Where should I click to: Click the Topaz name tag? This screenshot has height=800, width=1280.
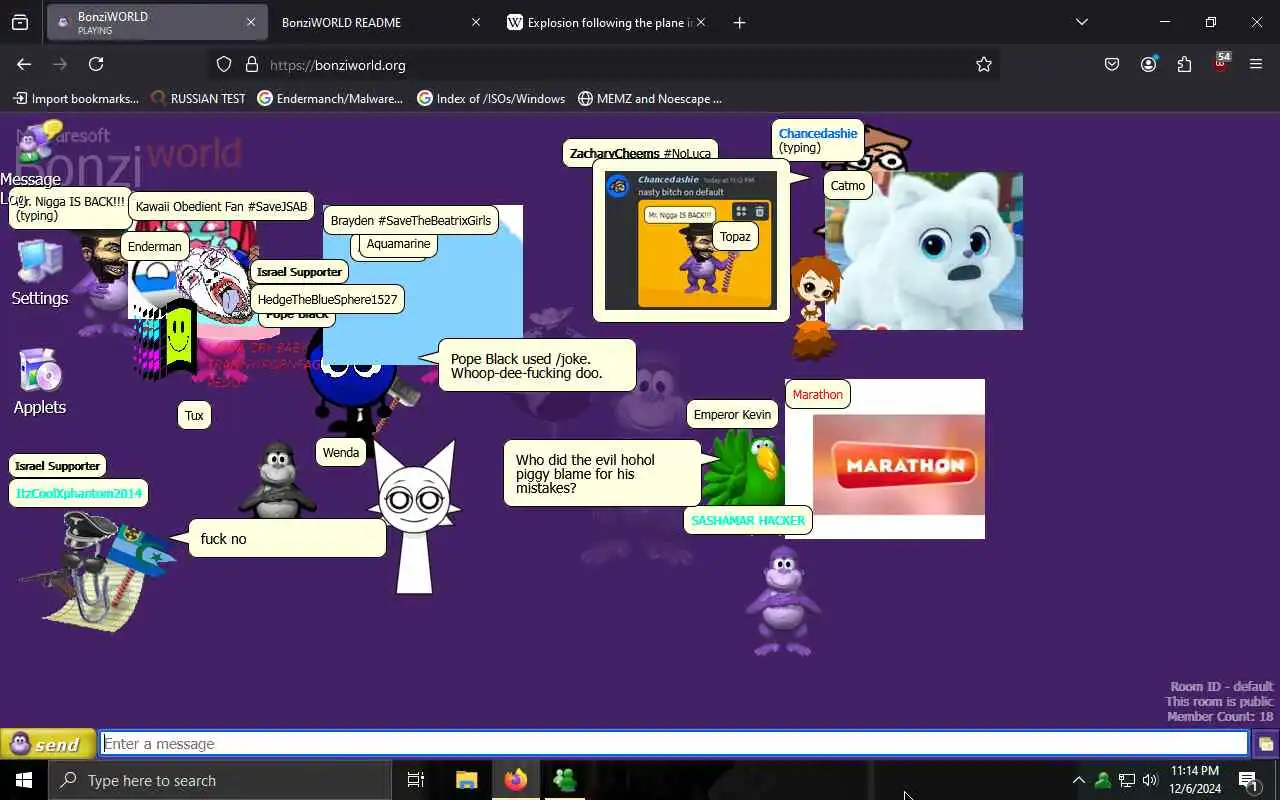pyautogui.click(x=735, y=237)
